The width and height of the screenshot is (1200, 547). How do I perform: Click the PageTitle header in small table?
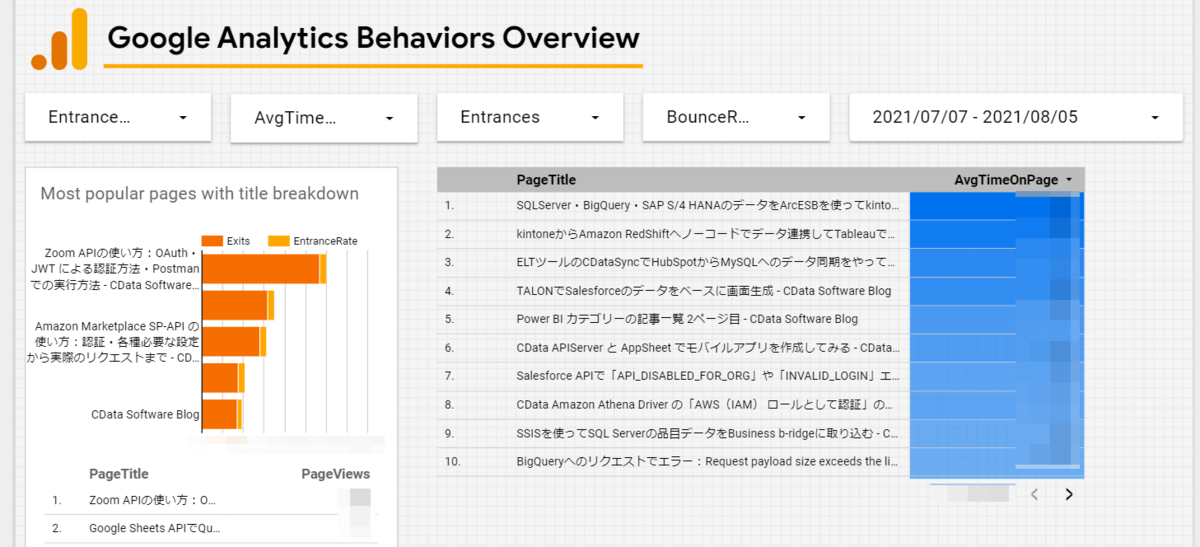pyautogui.click(x=119, y=474)
